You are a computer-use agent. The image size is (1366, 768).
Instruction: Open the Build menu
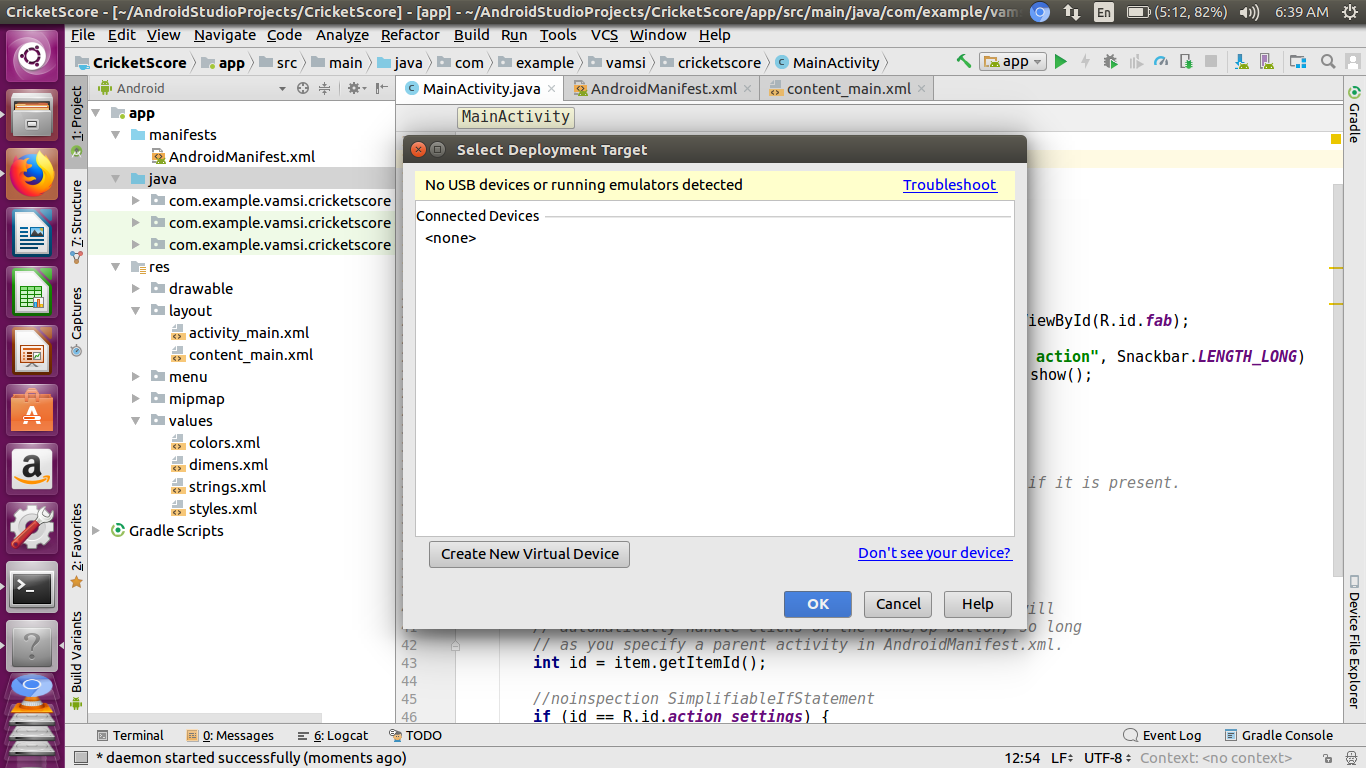[x=472, y=34]
